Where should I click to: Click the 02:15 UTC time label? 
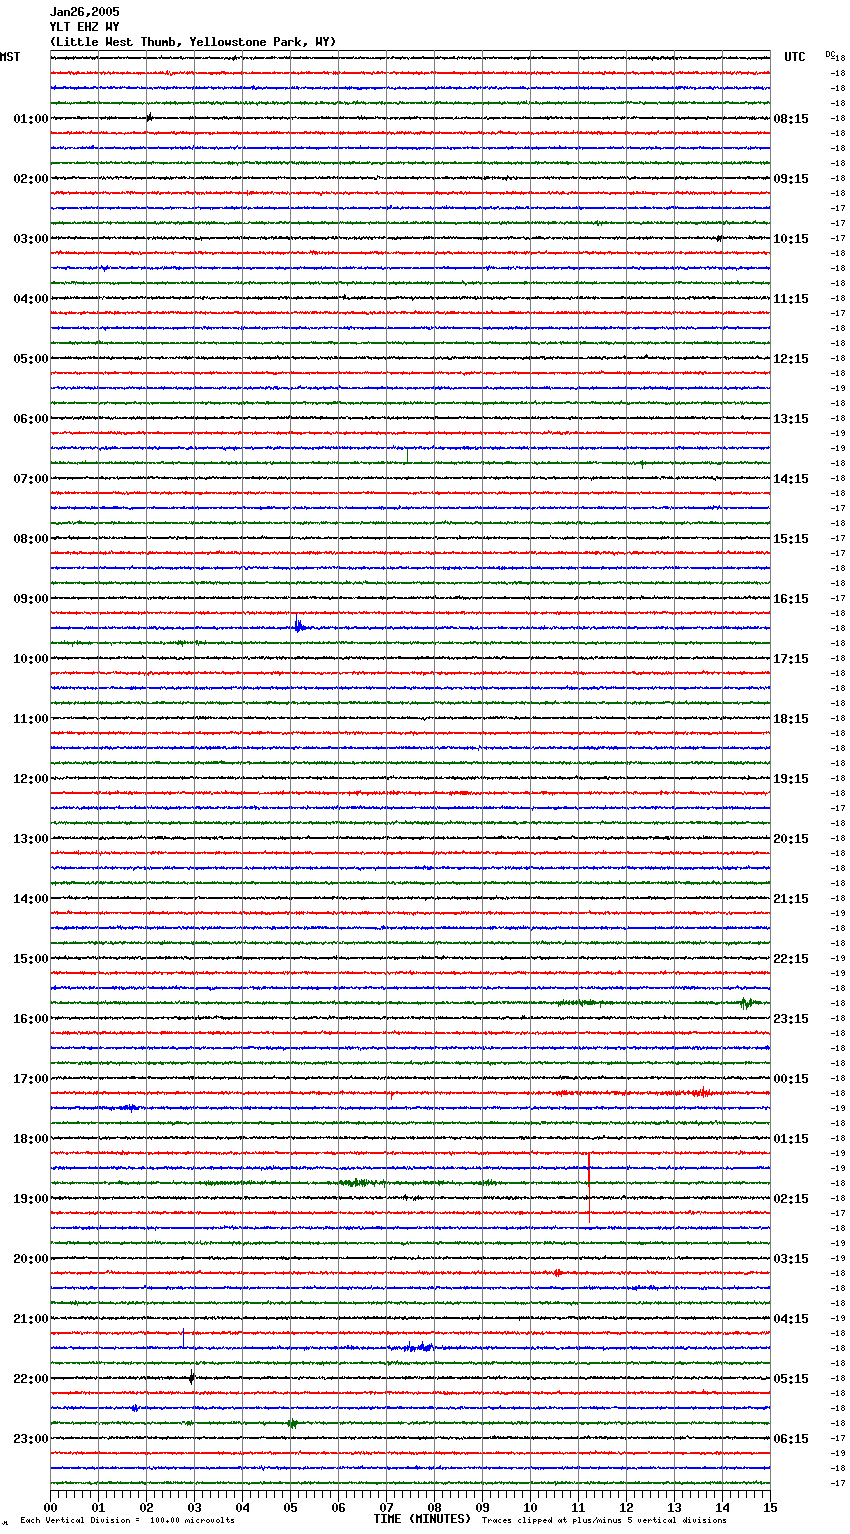(791, 1199)
